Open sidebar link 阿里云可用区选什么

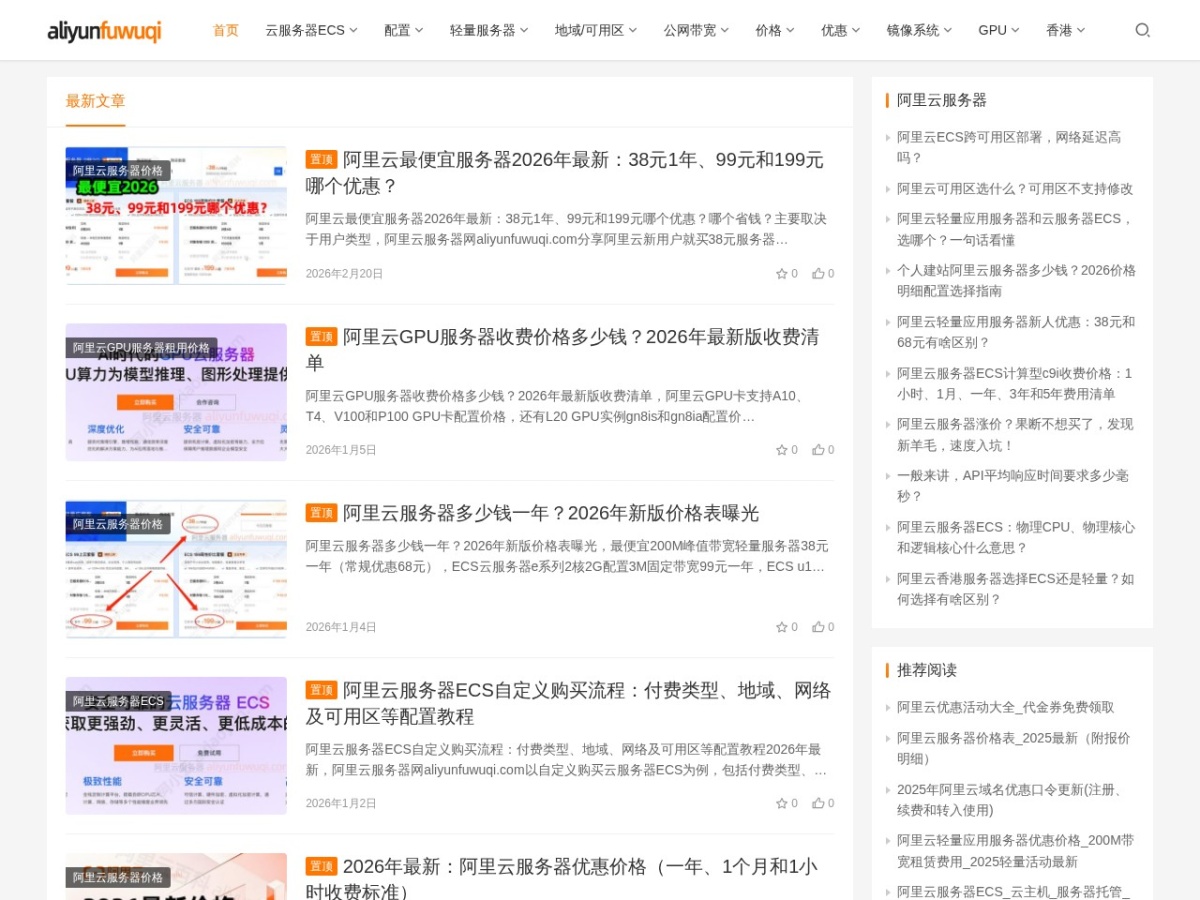[x=1015, y=189]
